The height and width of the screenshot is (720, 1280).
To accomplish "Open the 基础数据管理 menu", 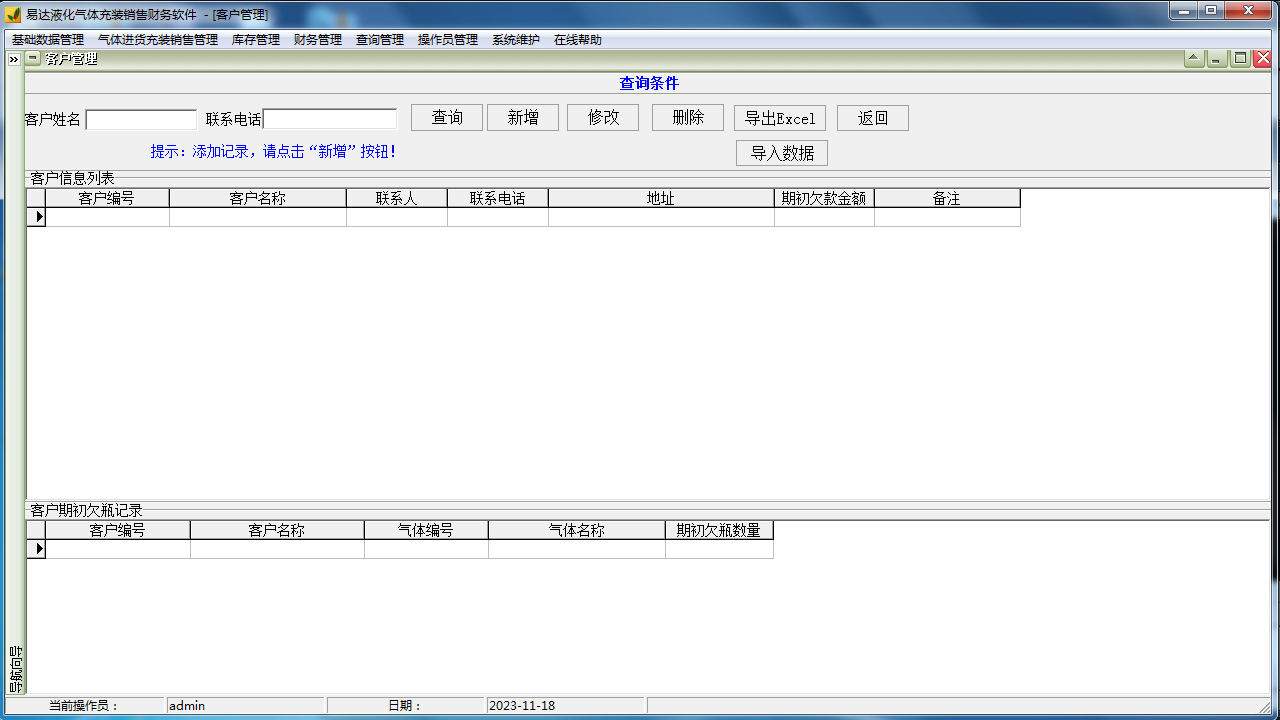I will pos(48,40).
